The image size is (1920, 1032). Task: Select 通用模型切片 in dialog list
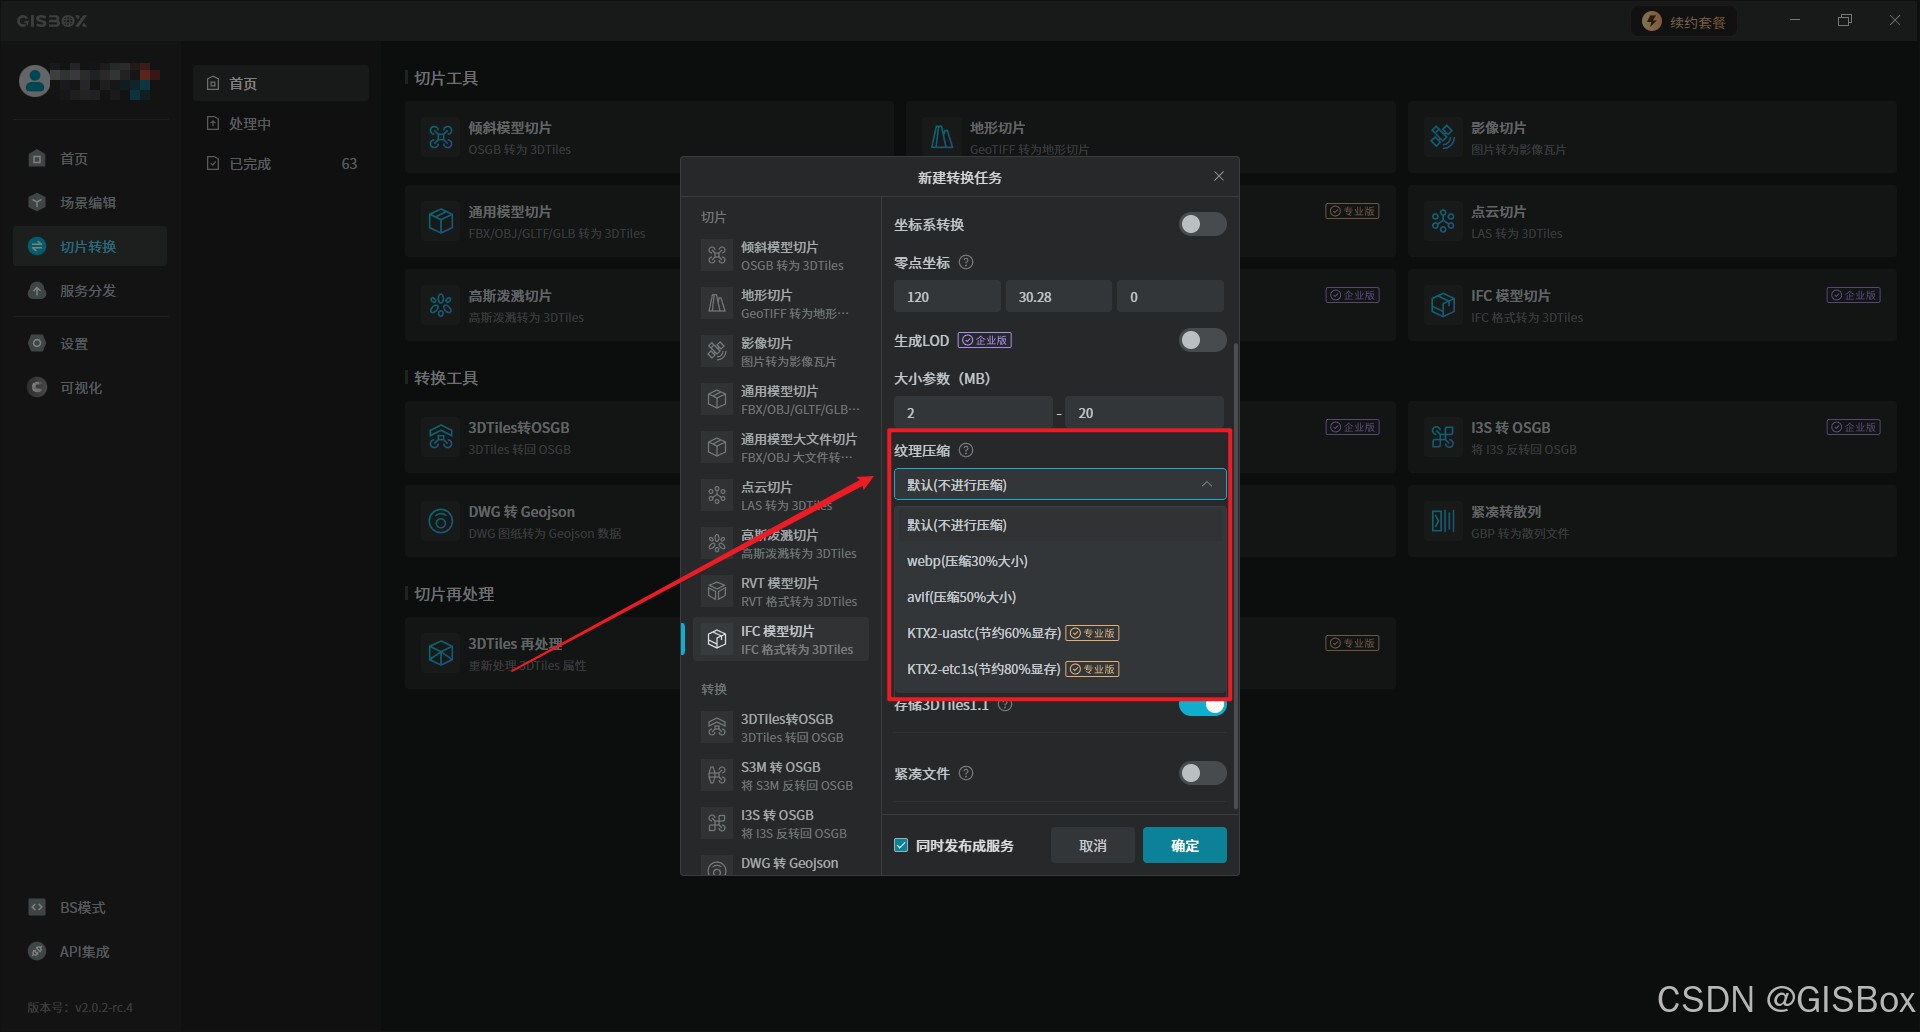pyautogui.click(x=781, y=400)
